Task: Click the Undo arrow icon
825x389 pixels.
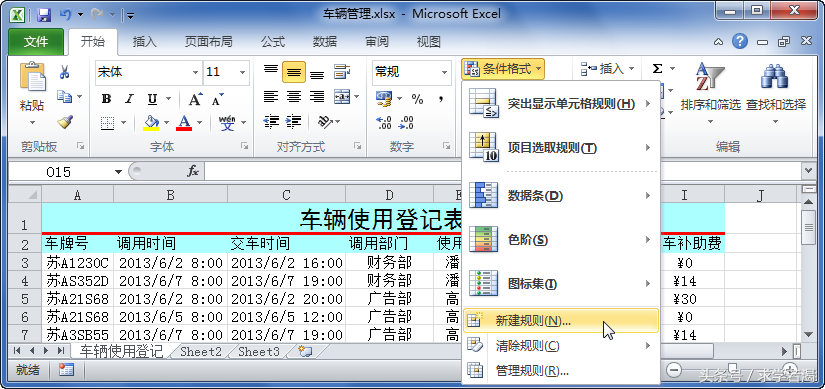Action: [66, 15]
